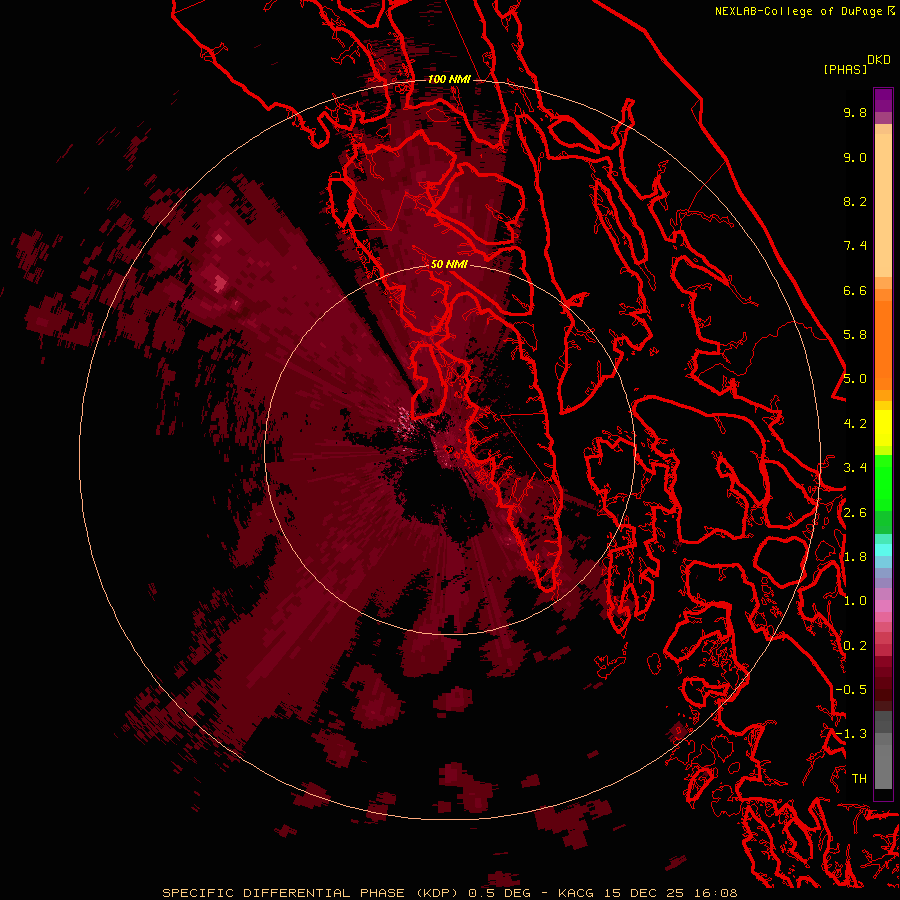Click the 50 NMI range ring label
This screenshot has width=900, height=900.
449,264
